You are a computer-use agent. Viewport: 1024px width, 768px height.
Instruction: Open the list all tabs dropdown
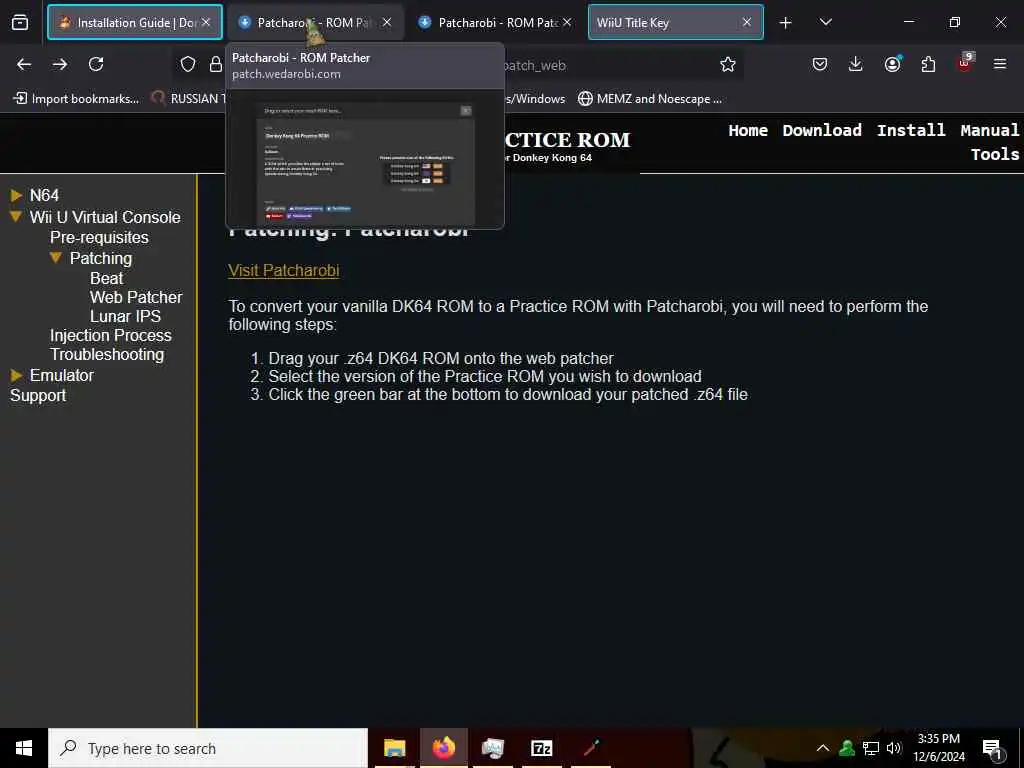825,22
